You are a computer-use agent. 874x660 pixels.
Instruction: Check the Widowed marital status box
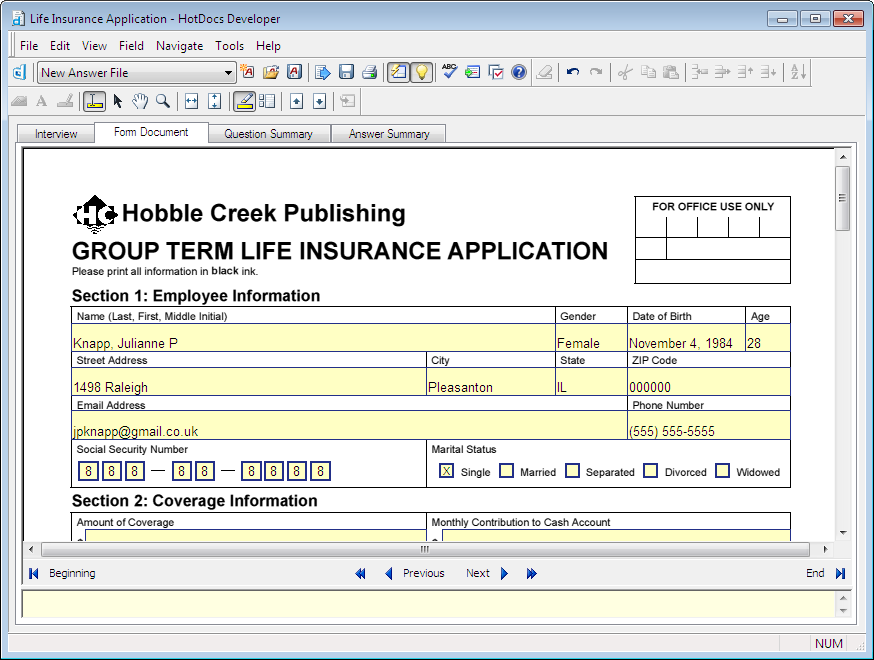click(x=722, y=471)
